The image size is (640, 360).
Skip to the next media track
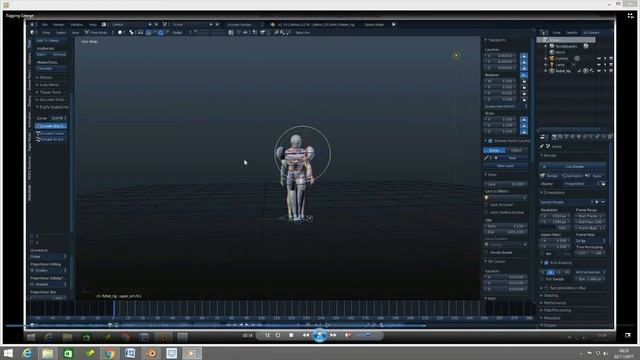(333, 336)
